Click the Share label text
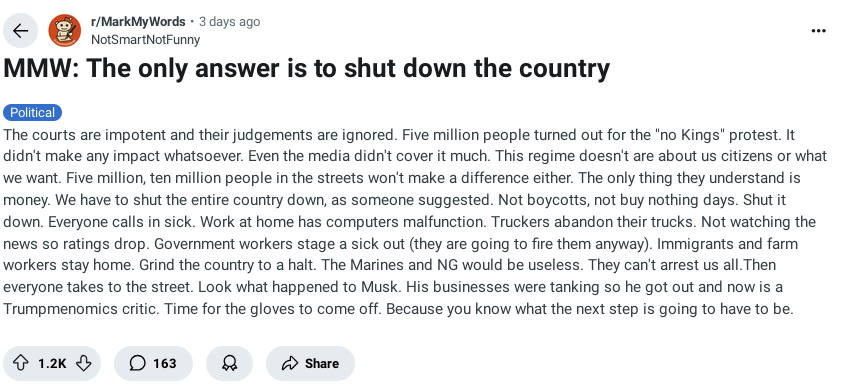This screenshot has height=386, width=842. coord(322,363)
